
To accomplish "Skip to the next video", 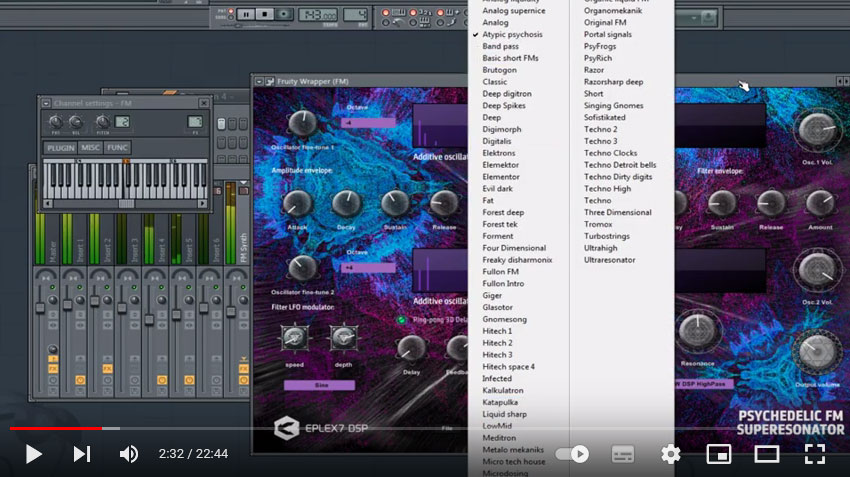I will coord(82,454).
